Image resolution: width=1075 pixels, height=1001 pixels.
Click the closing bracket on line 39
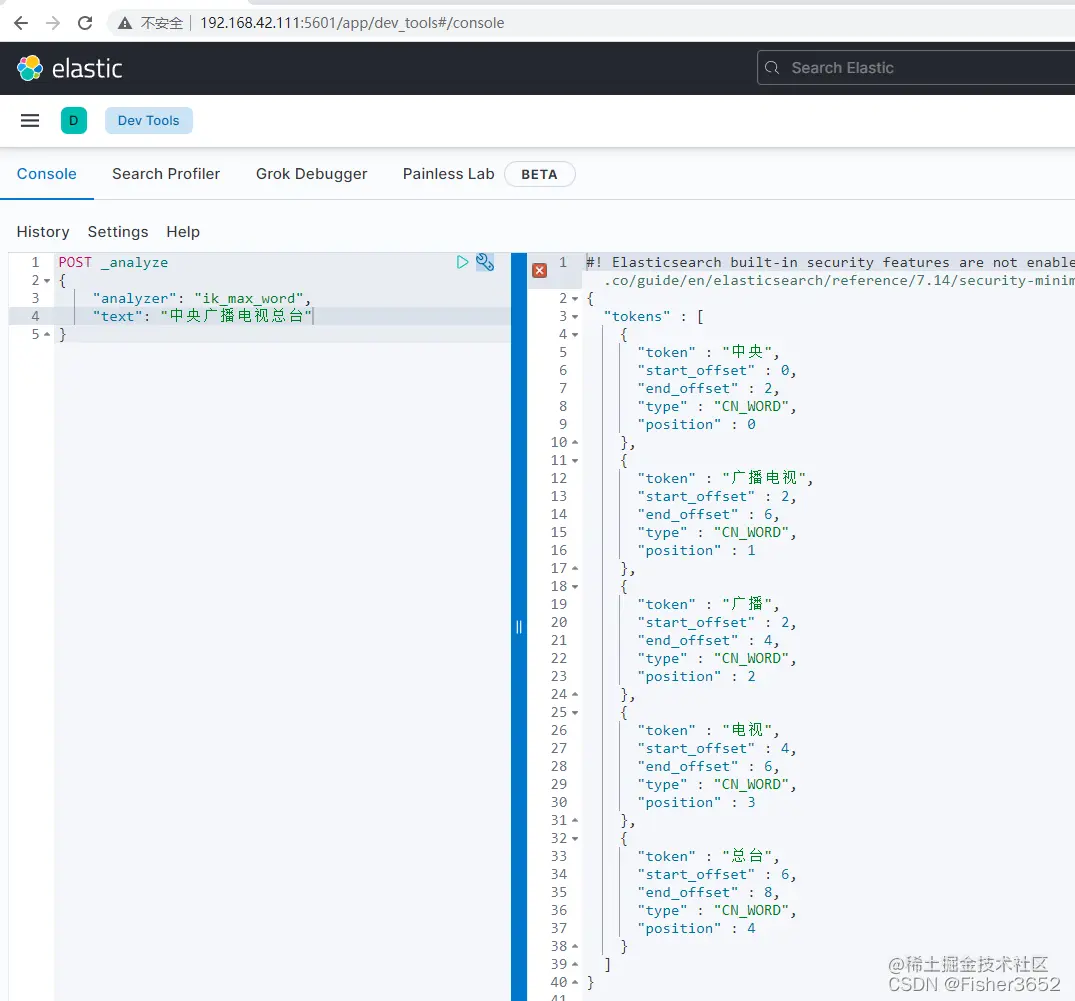click(x=607, y=965)
